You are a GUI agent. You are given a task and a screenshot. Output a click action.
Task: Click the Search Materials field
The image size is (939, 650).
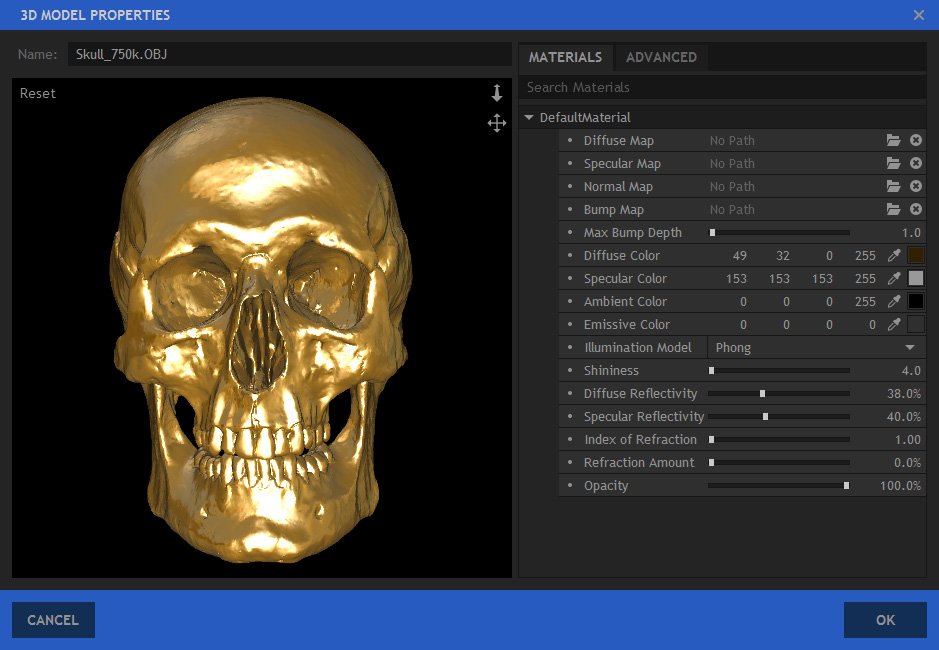[x=722, y=88]
